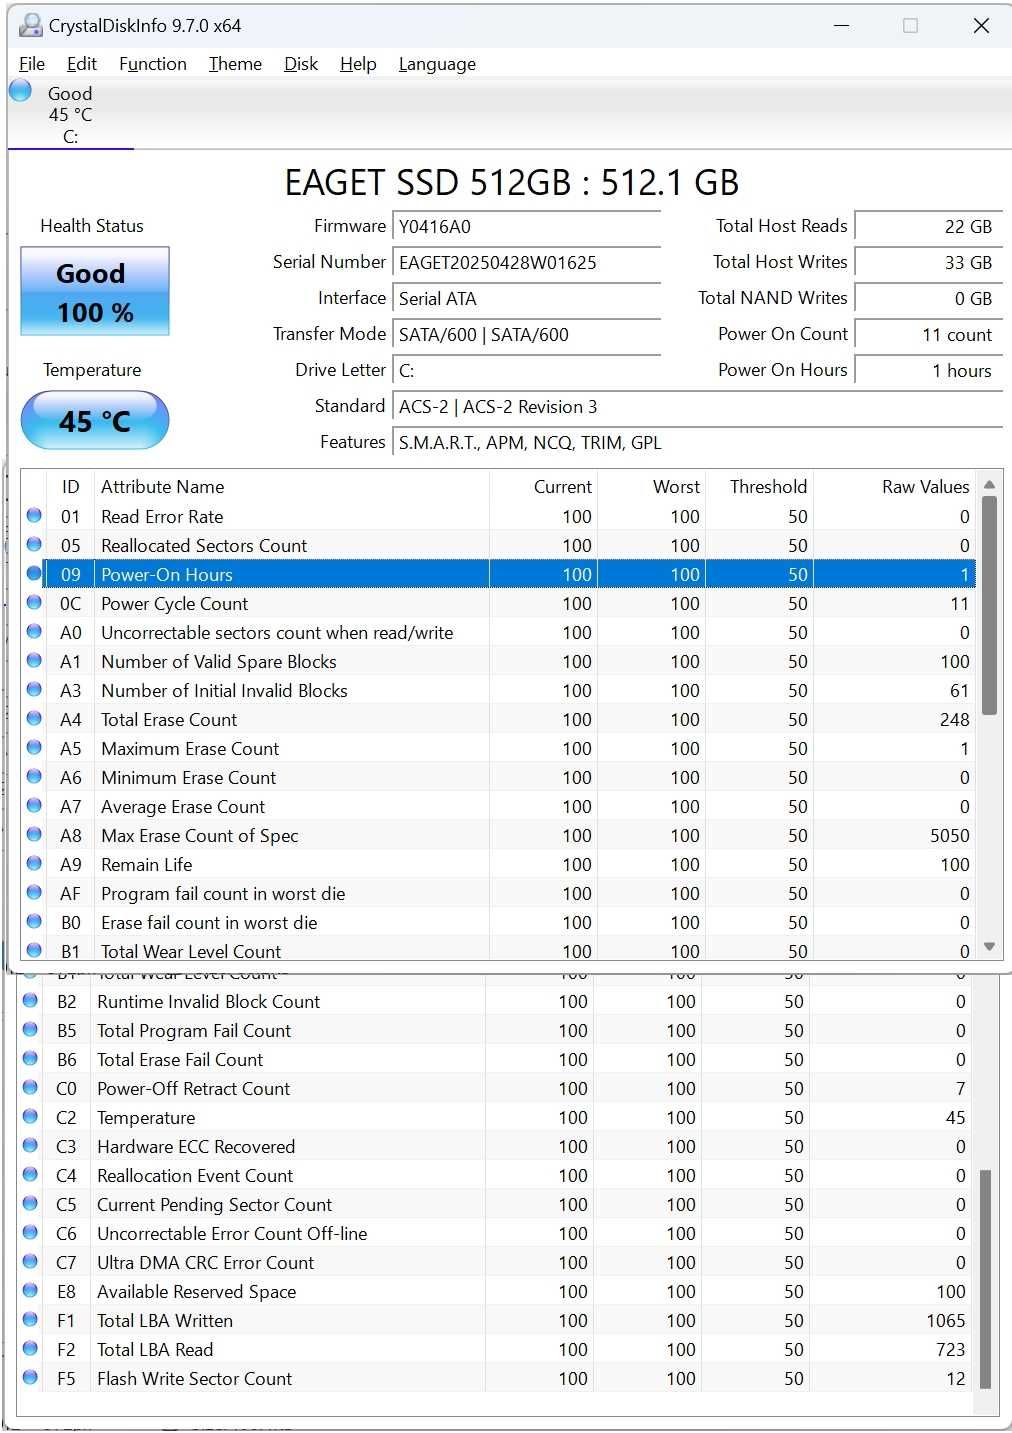Click the status orb for the C2 Temperature row

coord(30,1117)
